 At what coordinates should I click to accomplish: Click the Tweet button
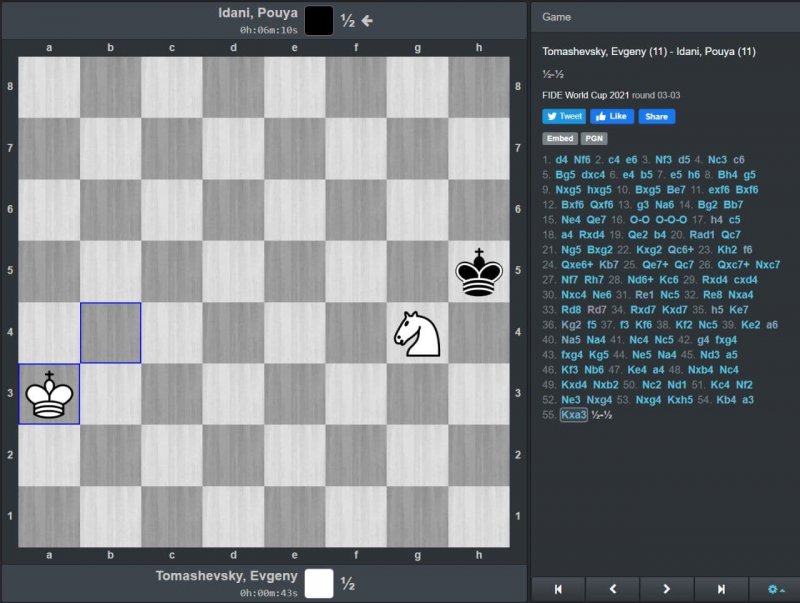[564, 116]
